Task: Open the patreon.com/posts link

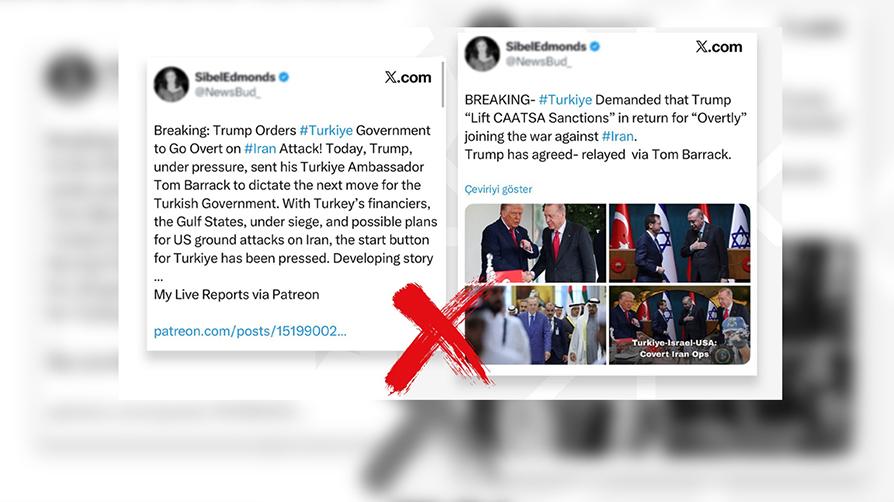Action: pyautogui.click(x=250, y=331)
